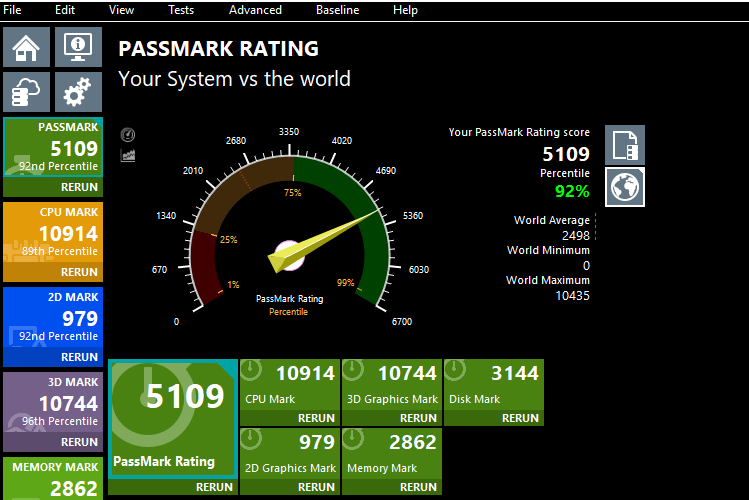
Task: Open the Advanced menu
Action: click(255, 10)
